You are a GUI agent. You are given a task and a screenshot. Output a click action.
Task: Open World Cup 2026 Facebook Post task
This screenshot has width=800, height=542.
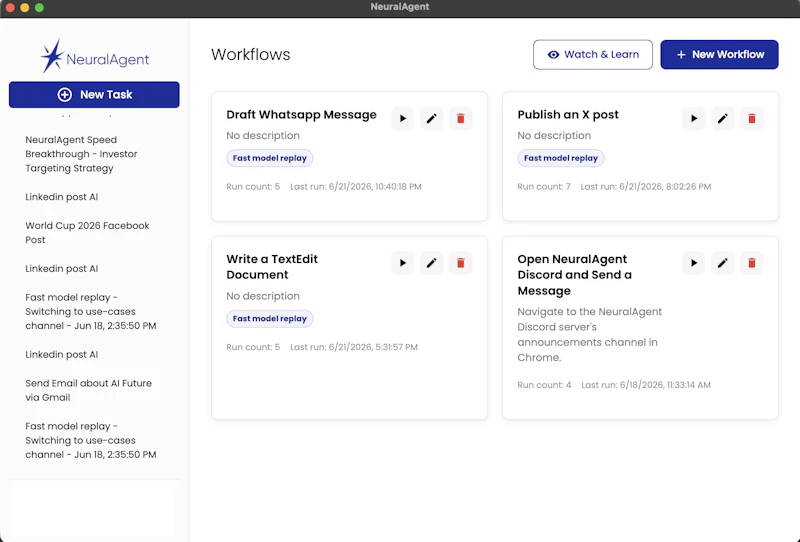click(87, 233)
